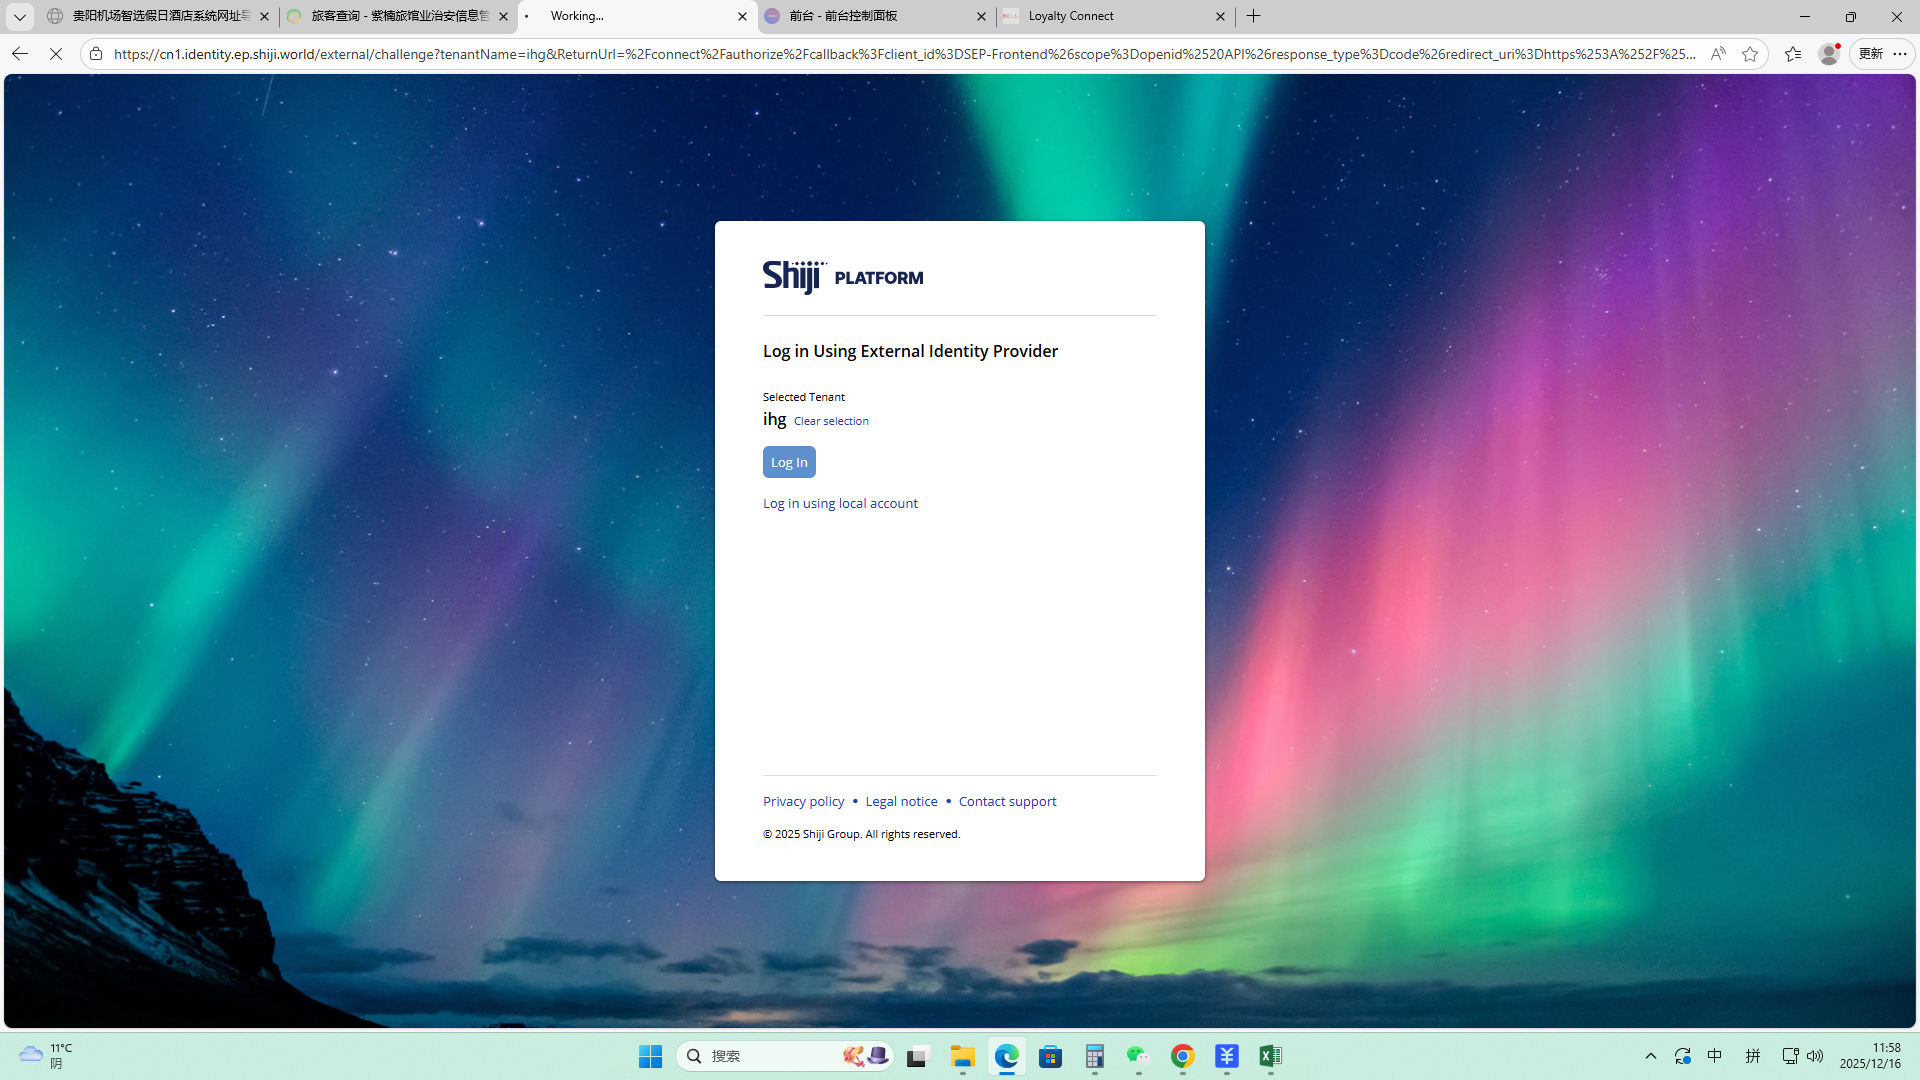Viewport: 1920px width, 1080px height.
Task: Open new tab with plus icon
Action: coord(1253,16)
